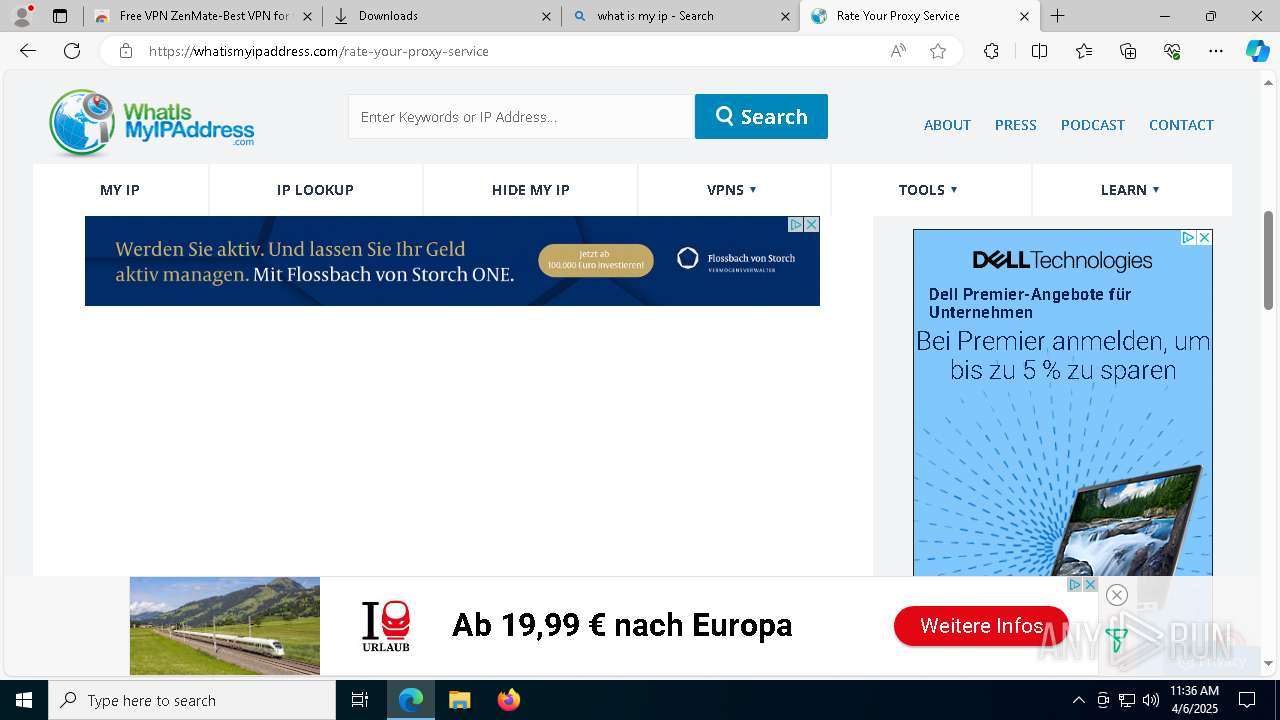Click the Weitere Infos ad button
Image resolution: width=1280 pixels, height=720 pixels.
(981, 626)
